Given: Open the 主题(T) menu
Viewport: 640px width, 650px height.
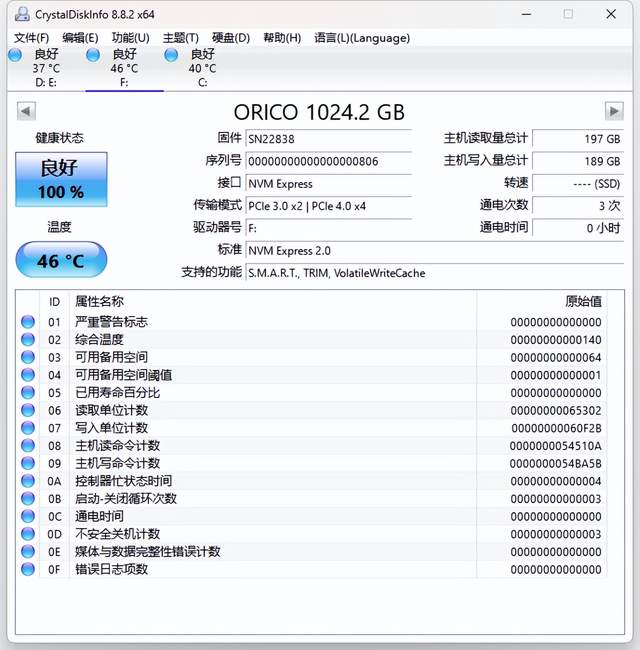Looking at the screenshot, I should (x=181, y=38).
